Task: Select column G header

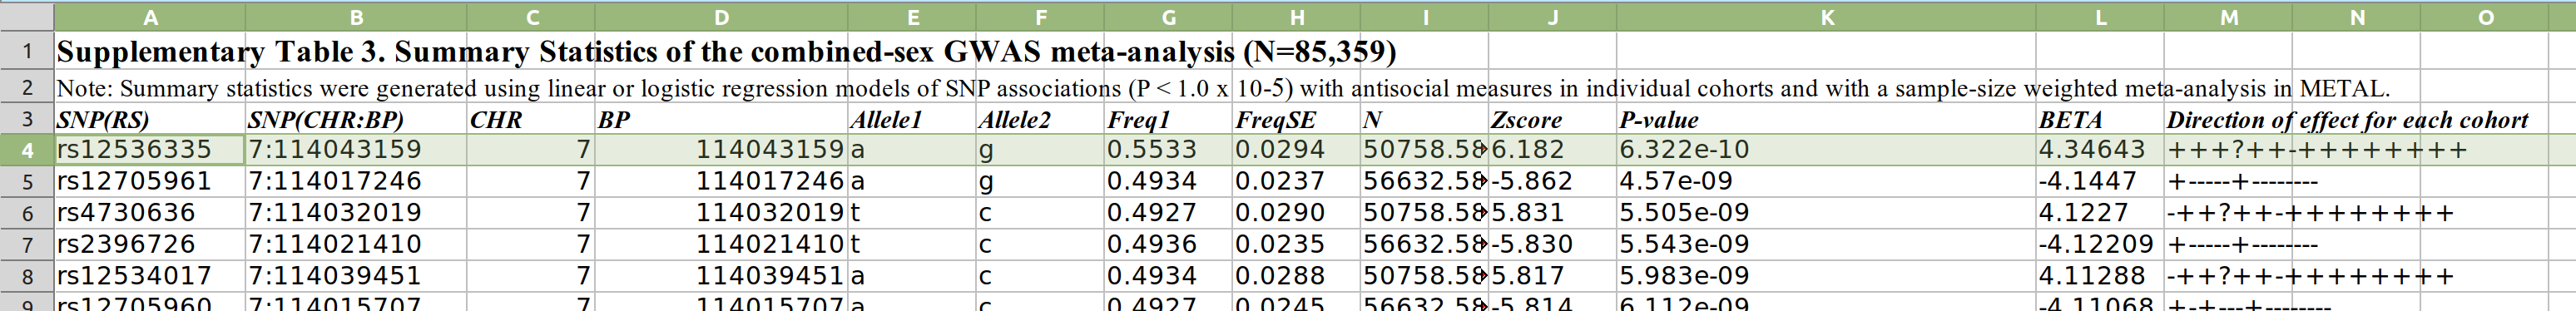Action: click(1168, 17)
